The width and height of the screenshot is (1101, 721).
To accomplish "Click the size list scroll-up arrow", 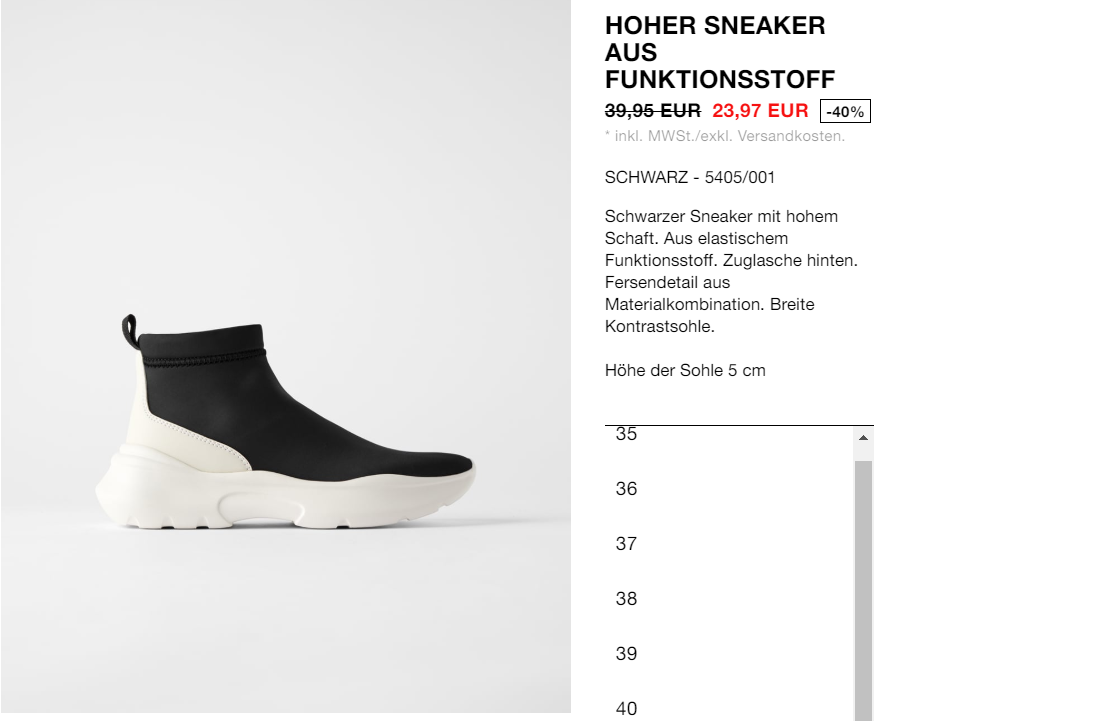I will point(863,438).
